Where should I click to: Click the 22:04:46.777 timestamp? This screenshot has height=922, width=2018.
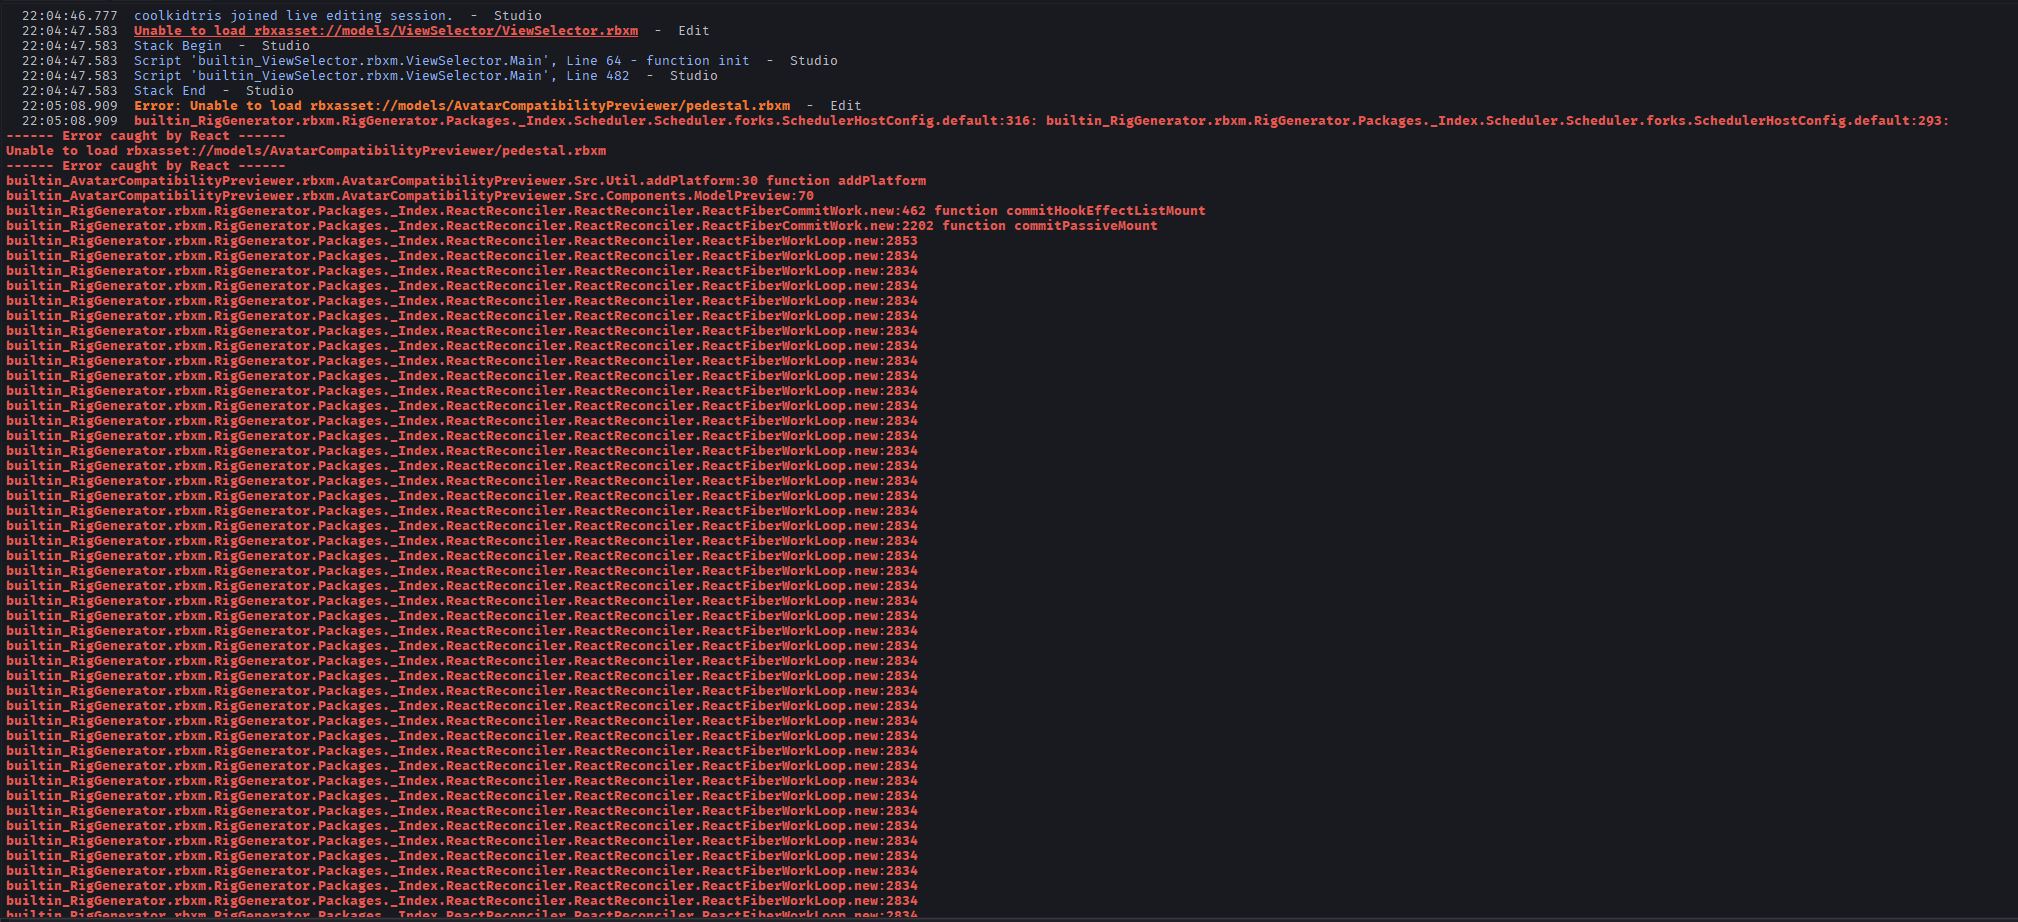coord(70,16)
